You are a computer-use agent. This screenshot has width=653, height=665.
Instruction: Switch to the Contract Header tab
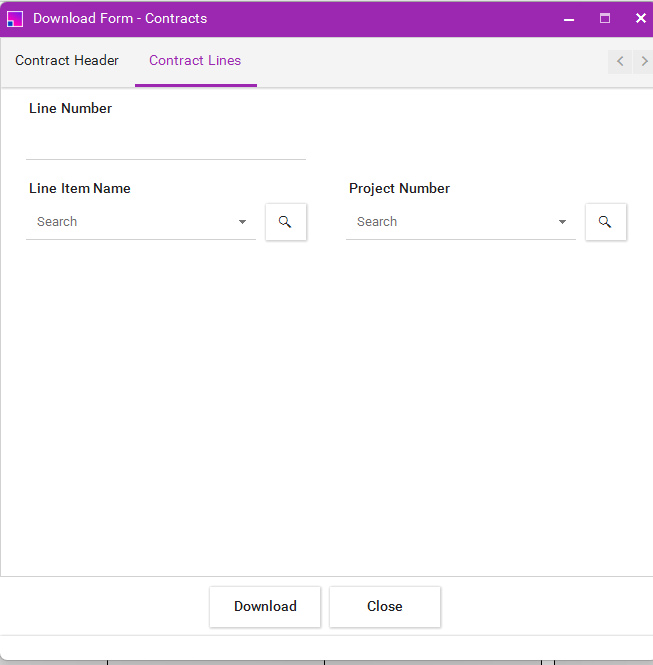point(67,61)
